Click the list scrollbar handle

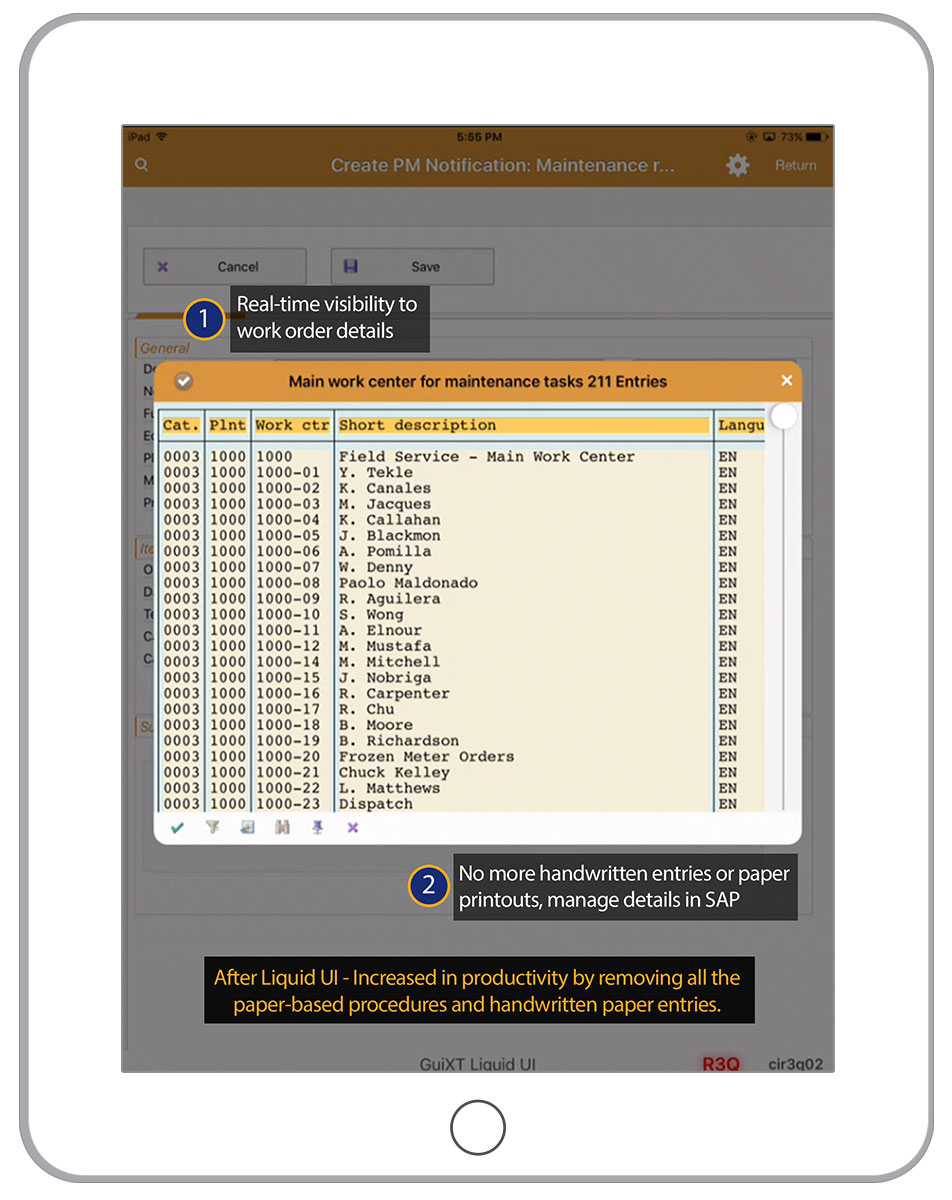[784, 417]
